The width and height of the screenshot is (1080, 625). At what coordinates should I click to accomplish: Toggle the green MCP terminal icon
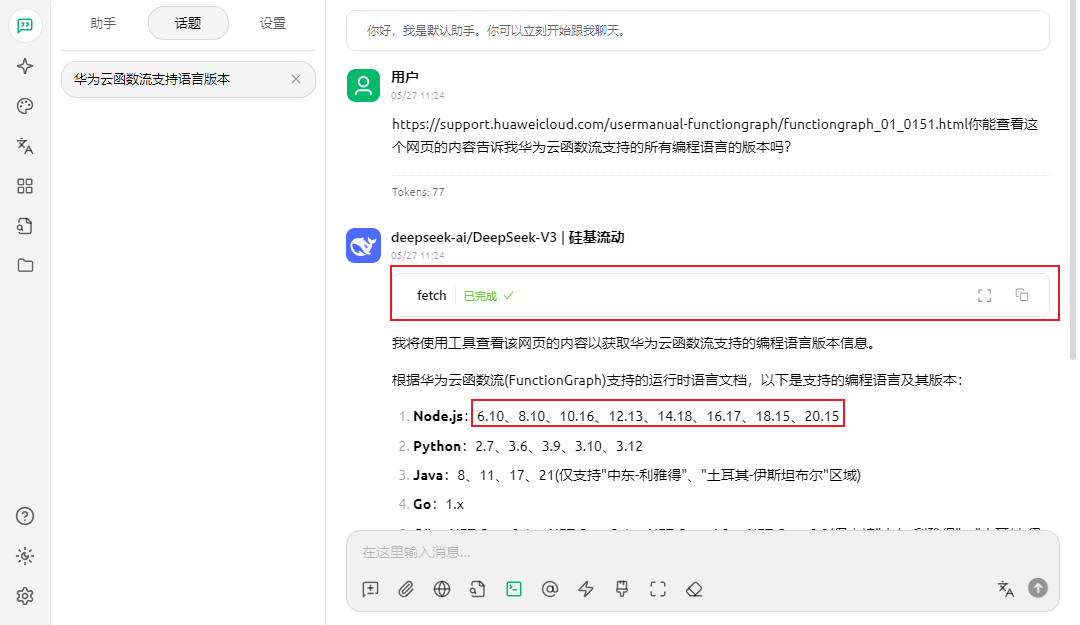click(x=513, y=589)
